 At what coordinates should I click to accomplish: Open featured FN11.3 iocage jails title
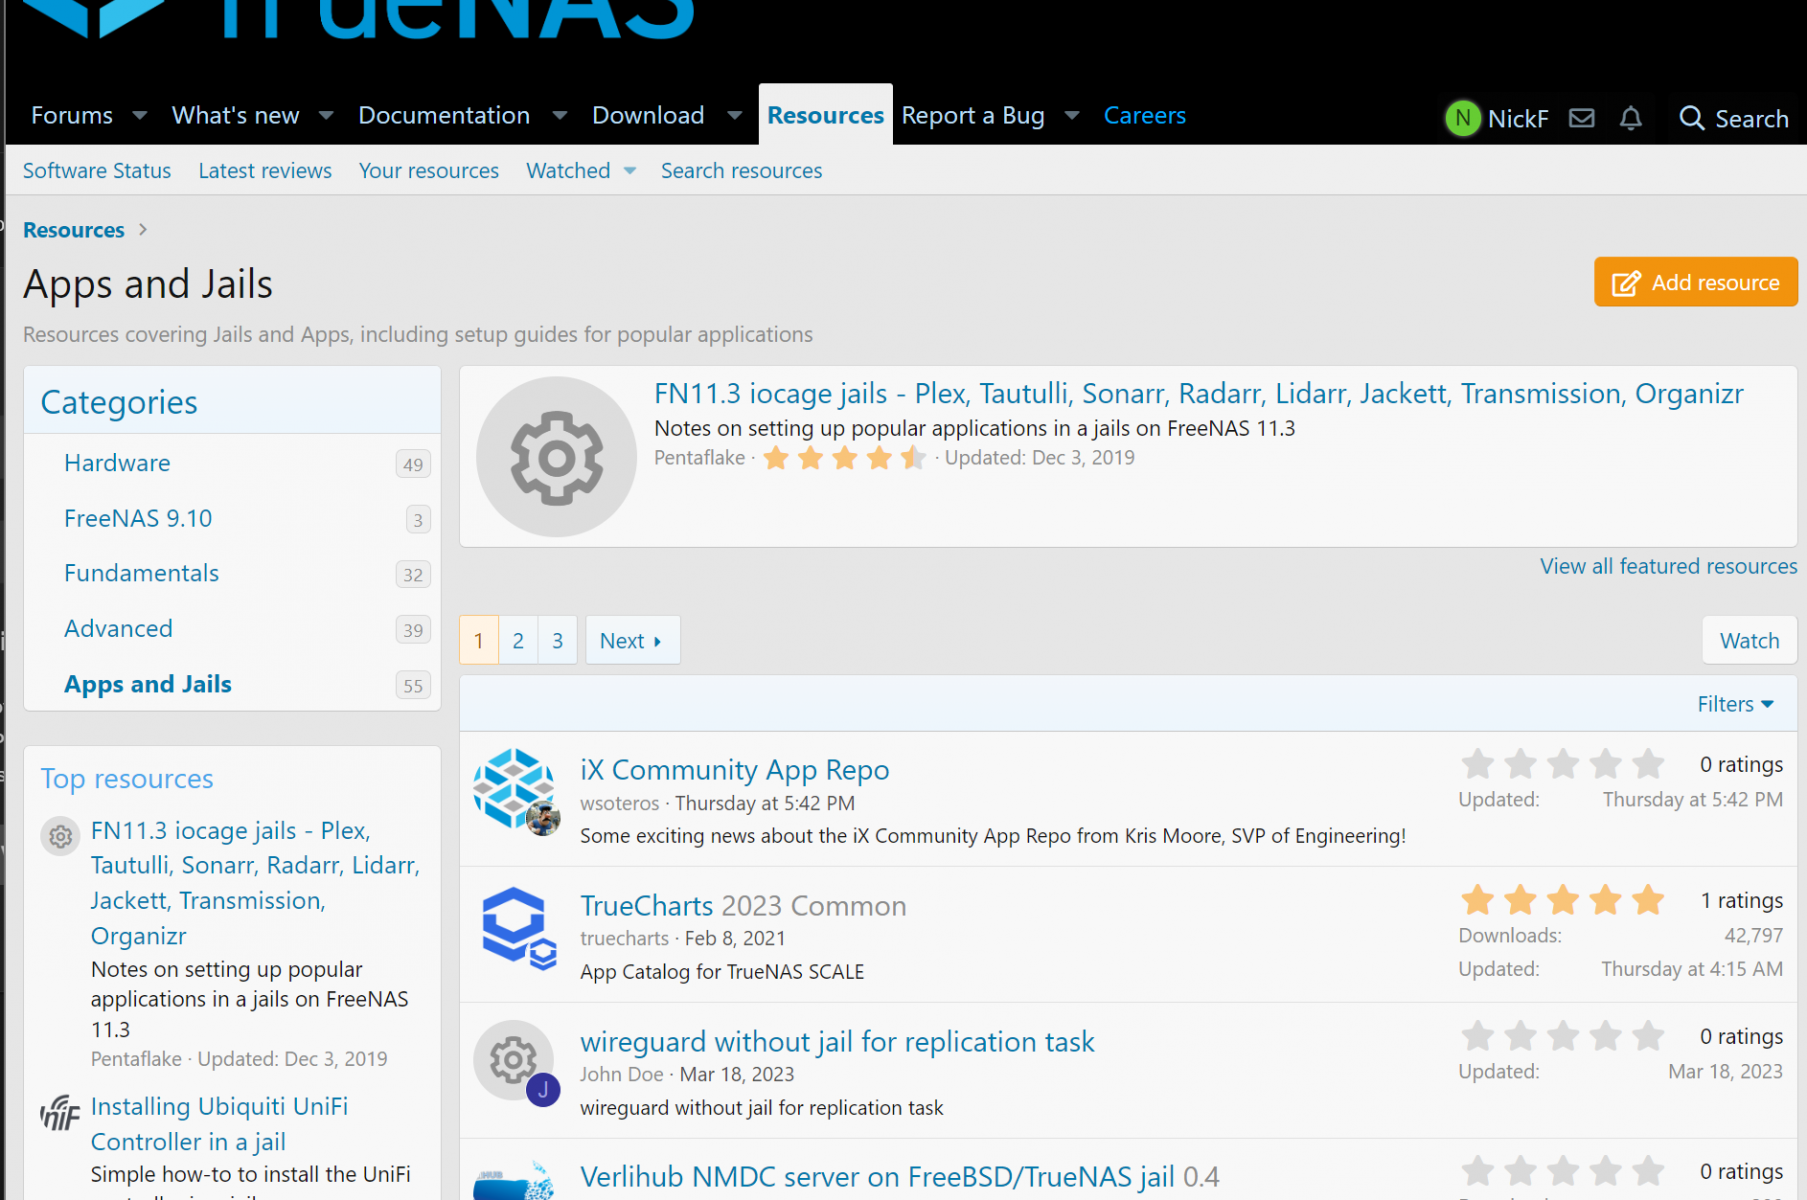pos(1198,394)
